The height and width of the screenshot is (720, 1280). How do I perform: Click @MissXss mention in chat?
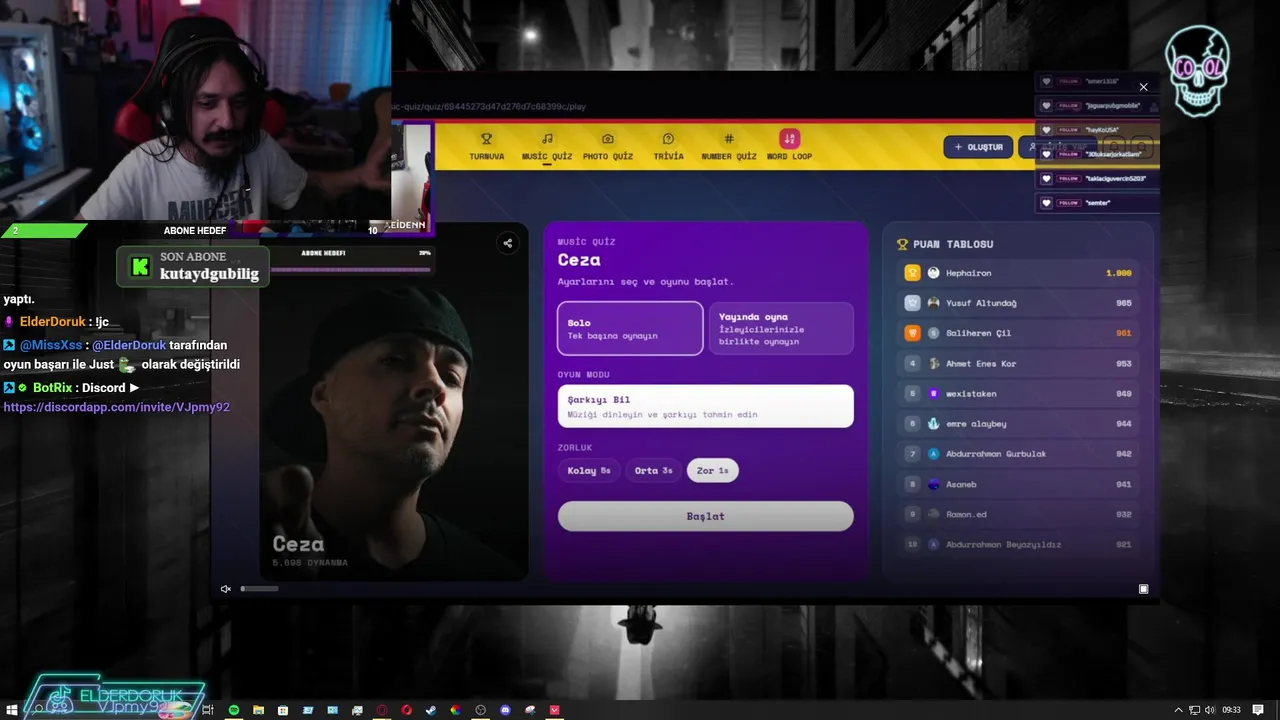[50, 345]
